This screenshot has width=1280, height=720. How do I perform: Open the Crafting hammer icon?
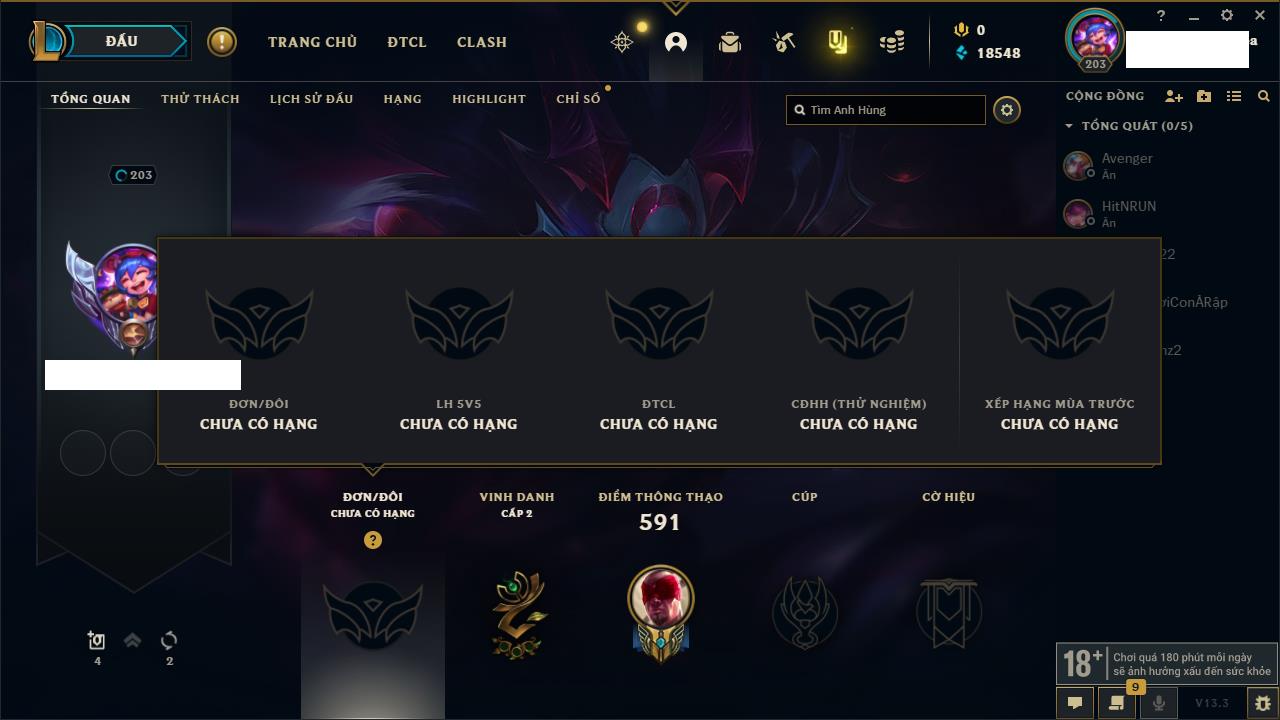point(784,42)
